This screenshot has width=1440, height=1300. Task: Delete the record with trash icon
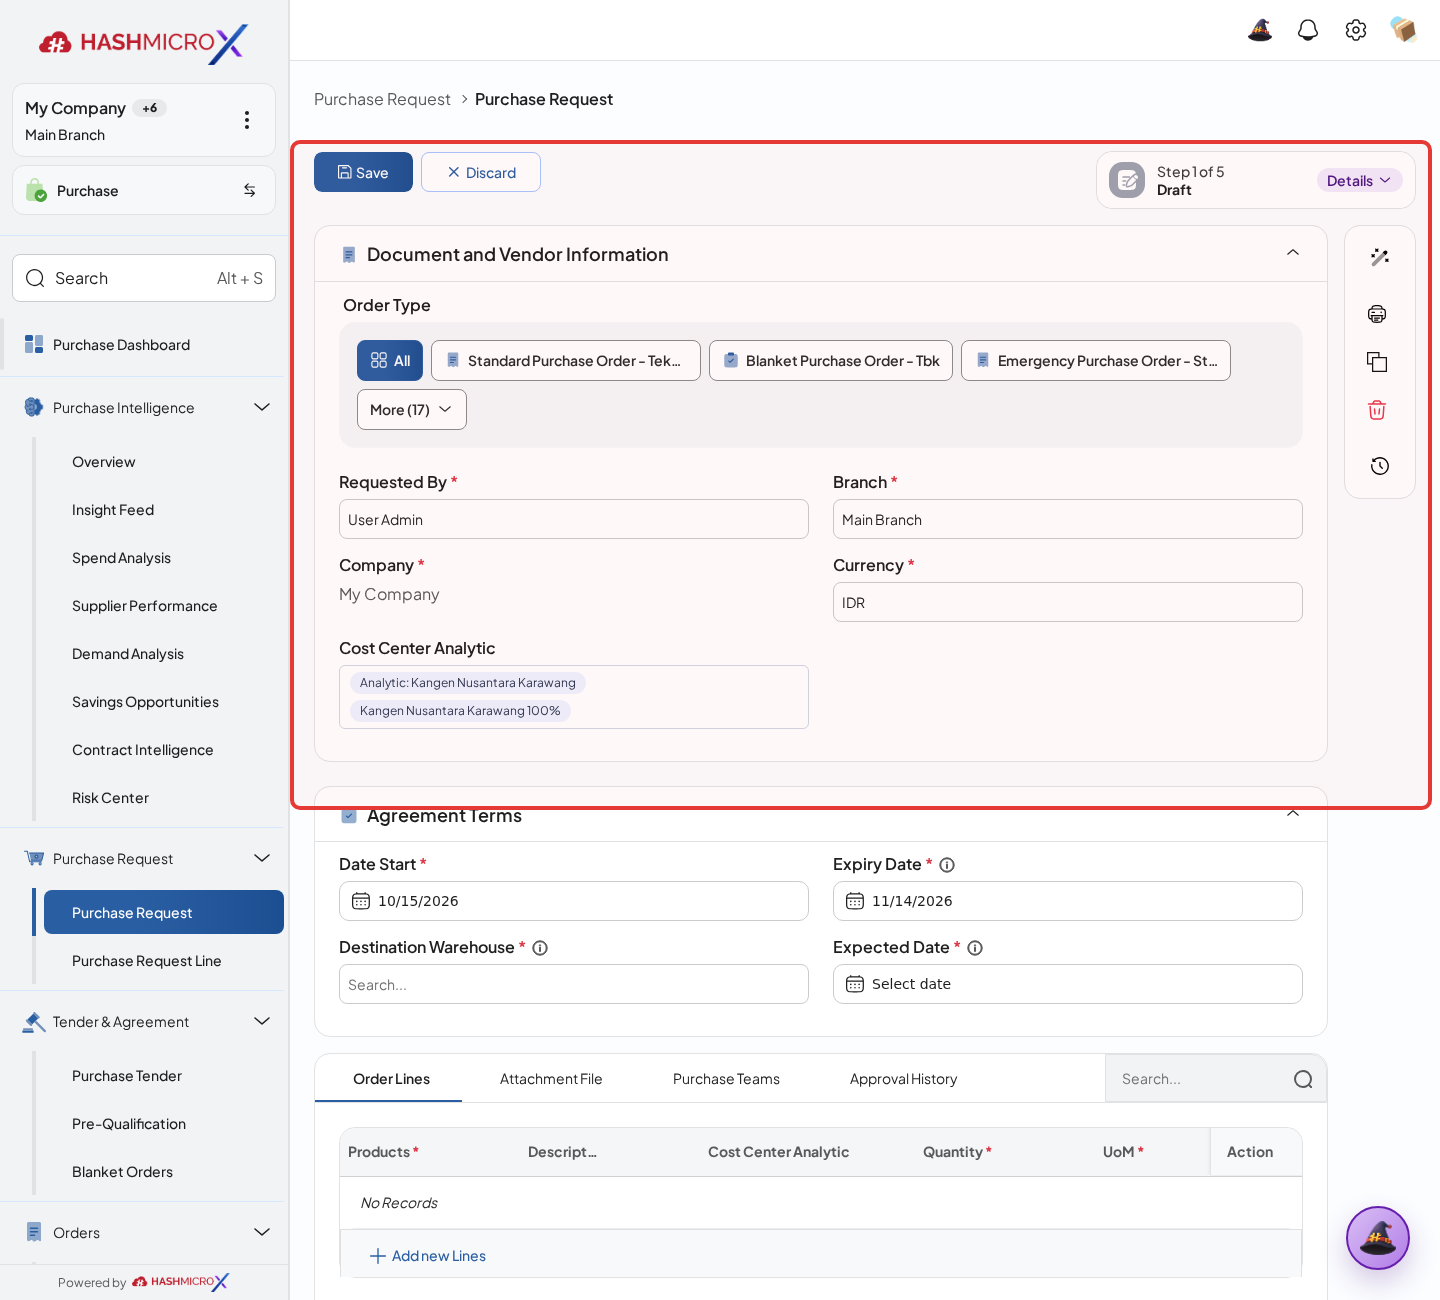[1377, 410]
